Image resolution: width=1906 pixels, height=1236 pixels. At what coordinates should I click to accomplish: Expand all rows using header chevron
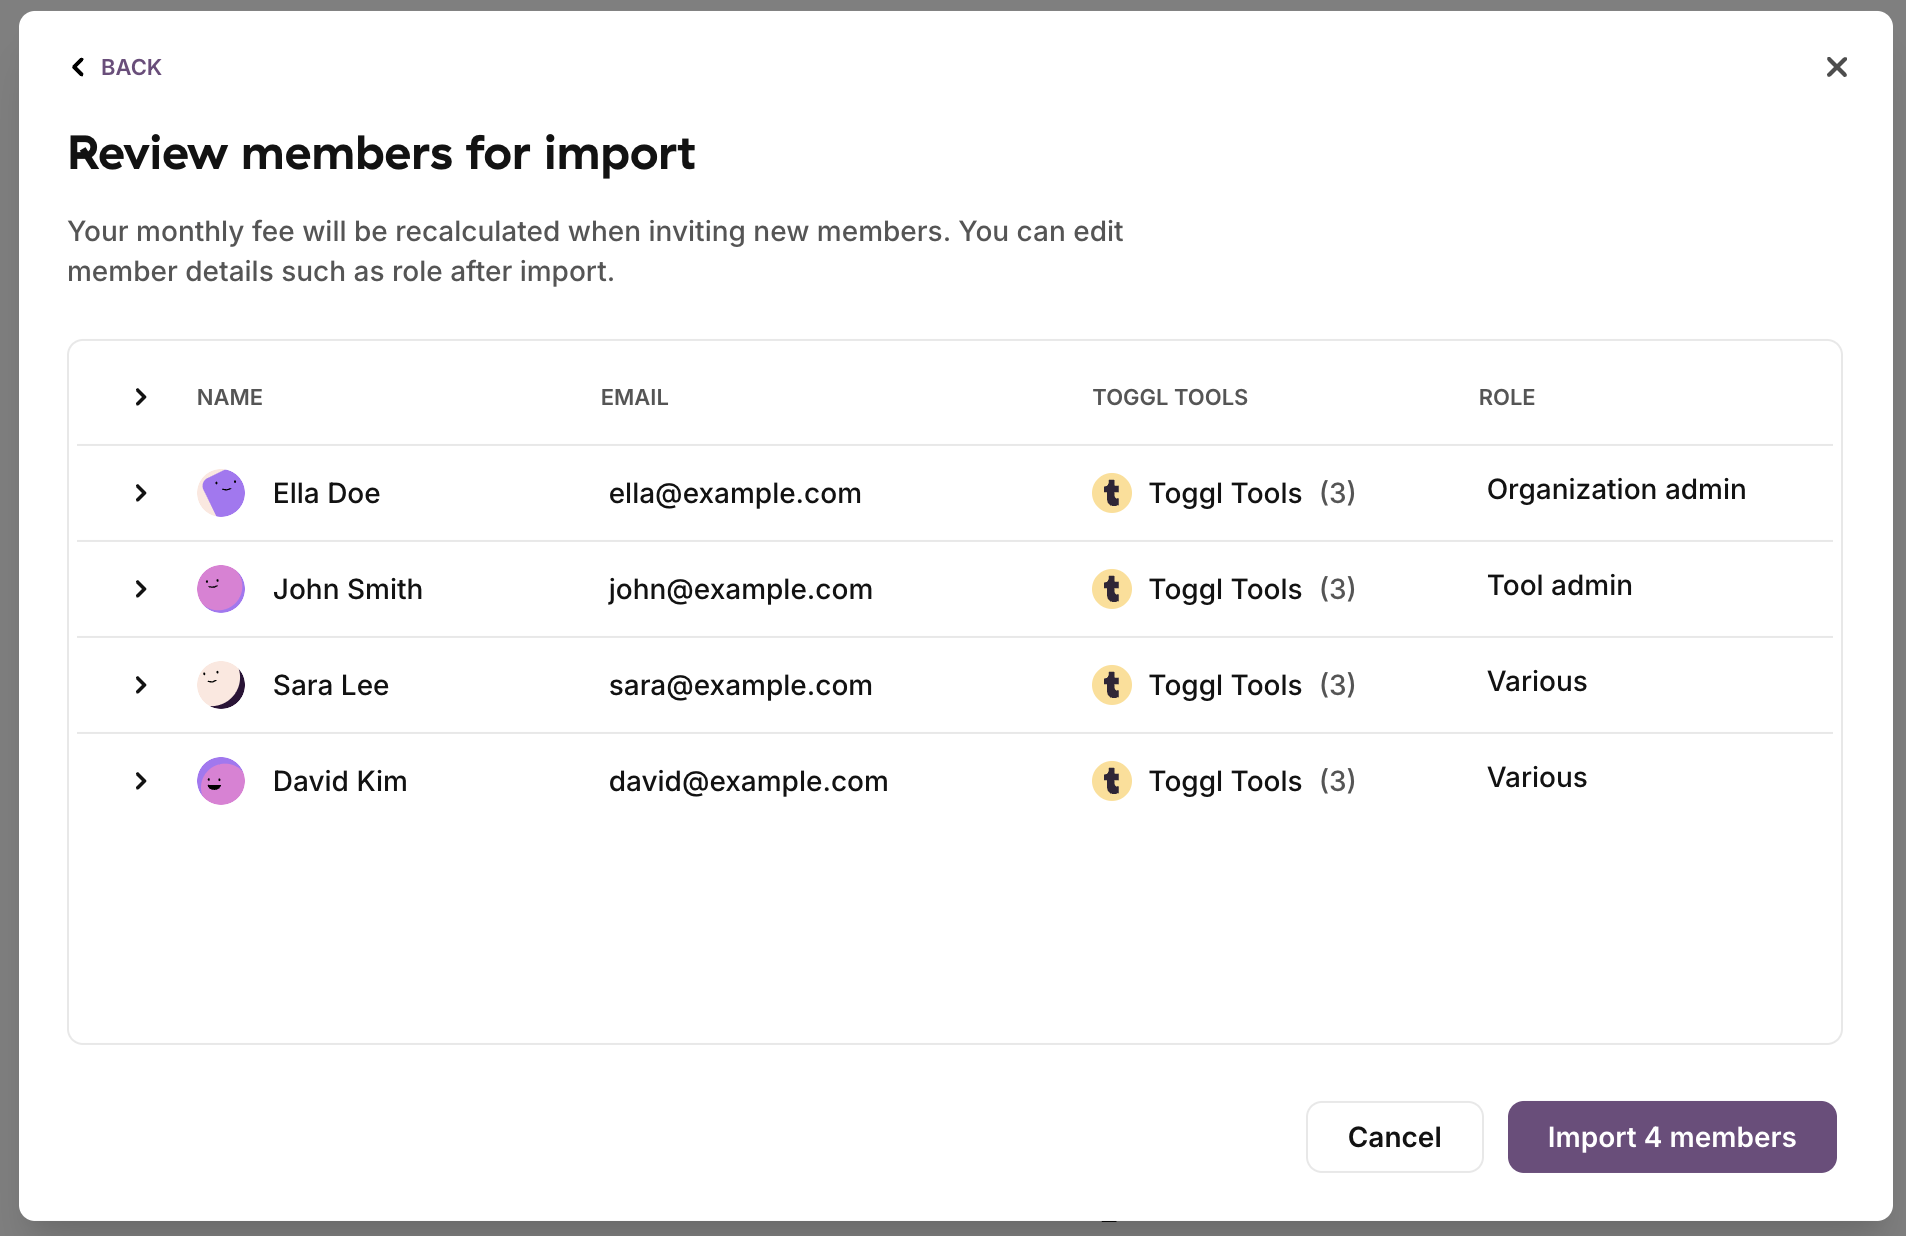141,397
